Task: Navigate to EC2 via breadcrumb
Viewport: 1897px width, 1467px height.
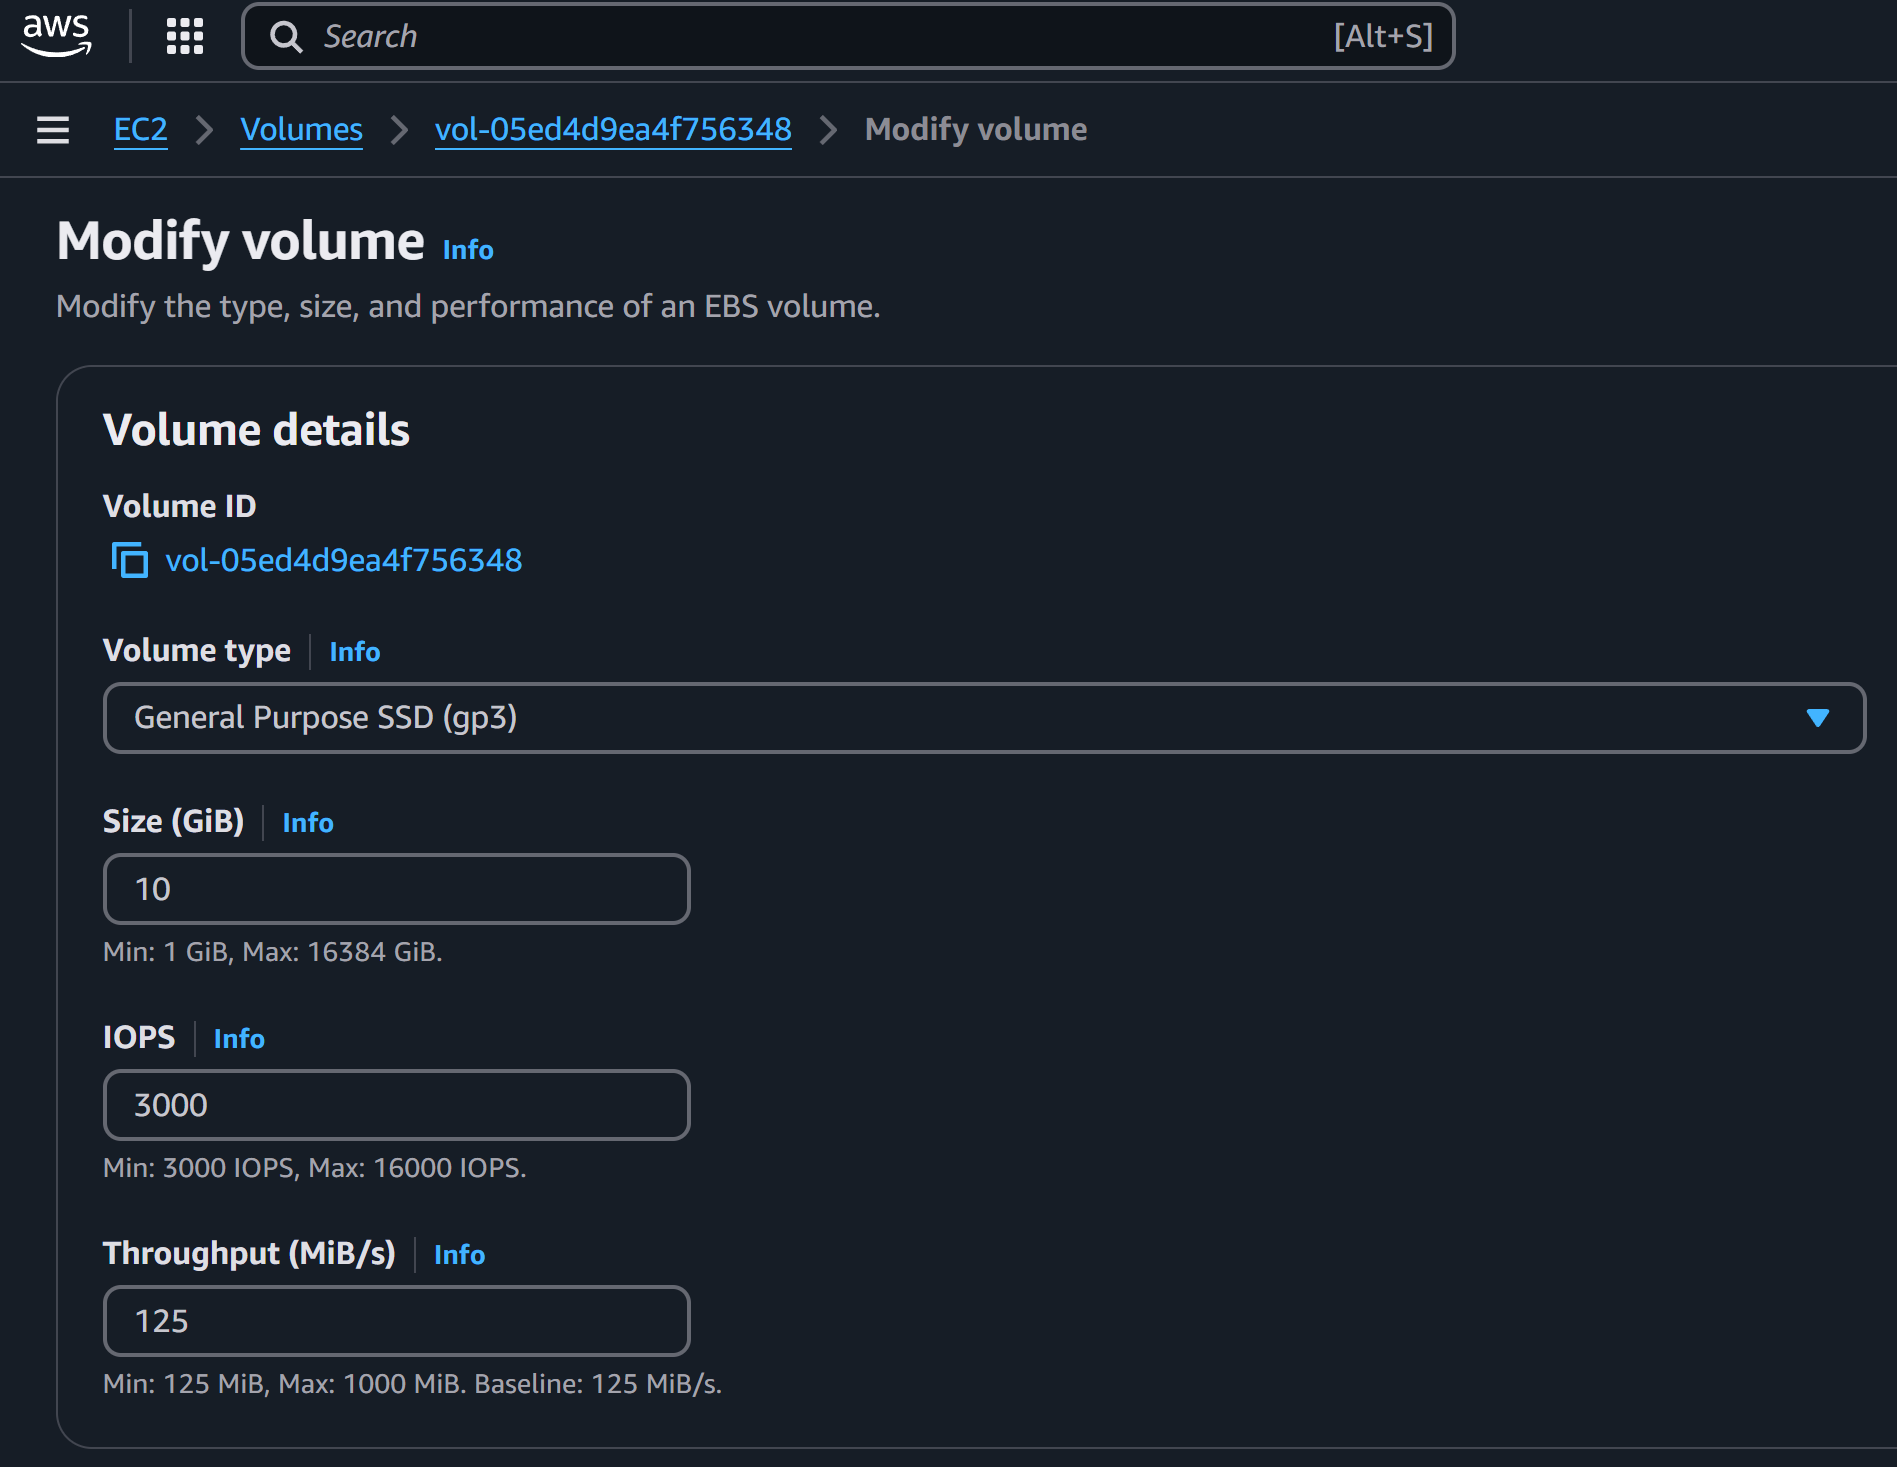Action: [140, 129]
